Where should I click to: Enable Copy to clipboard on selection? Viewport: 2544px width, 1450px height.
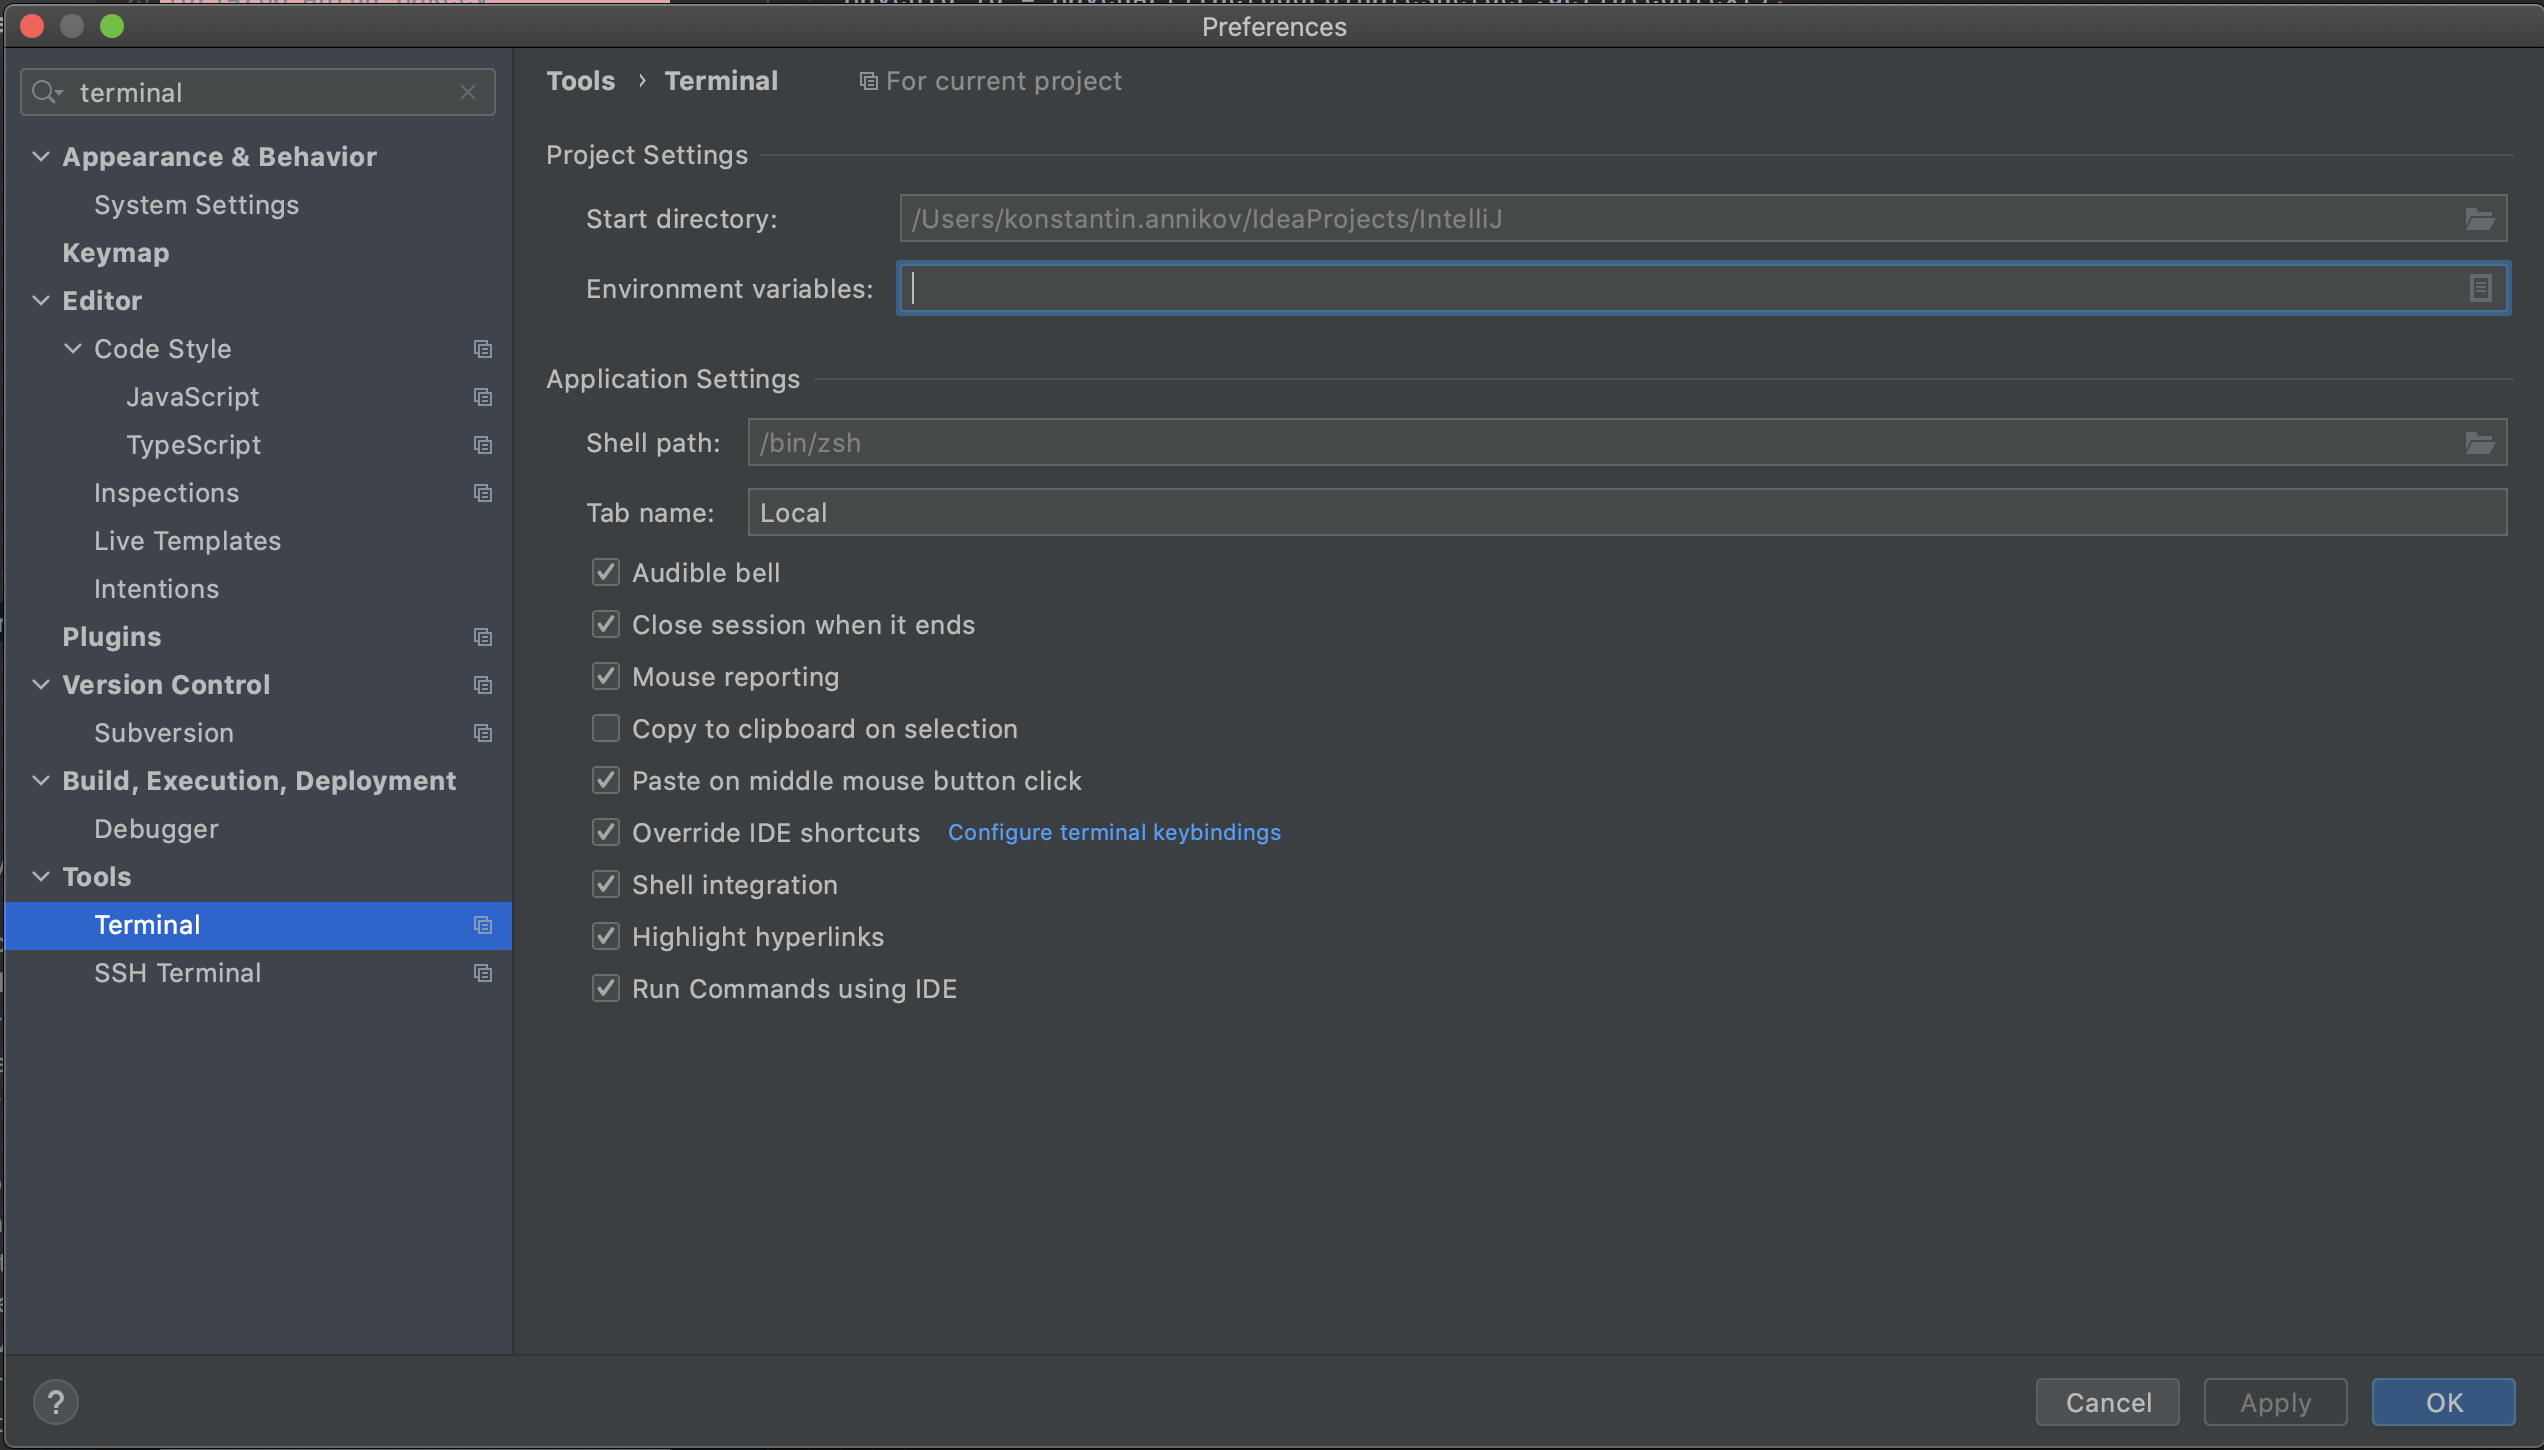606,728
